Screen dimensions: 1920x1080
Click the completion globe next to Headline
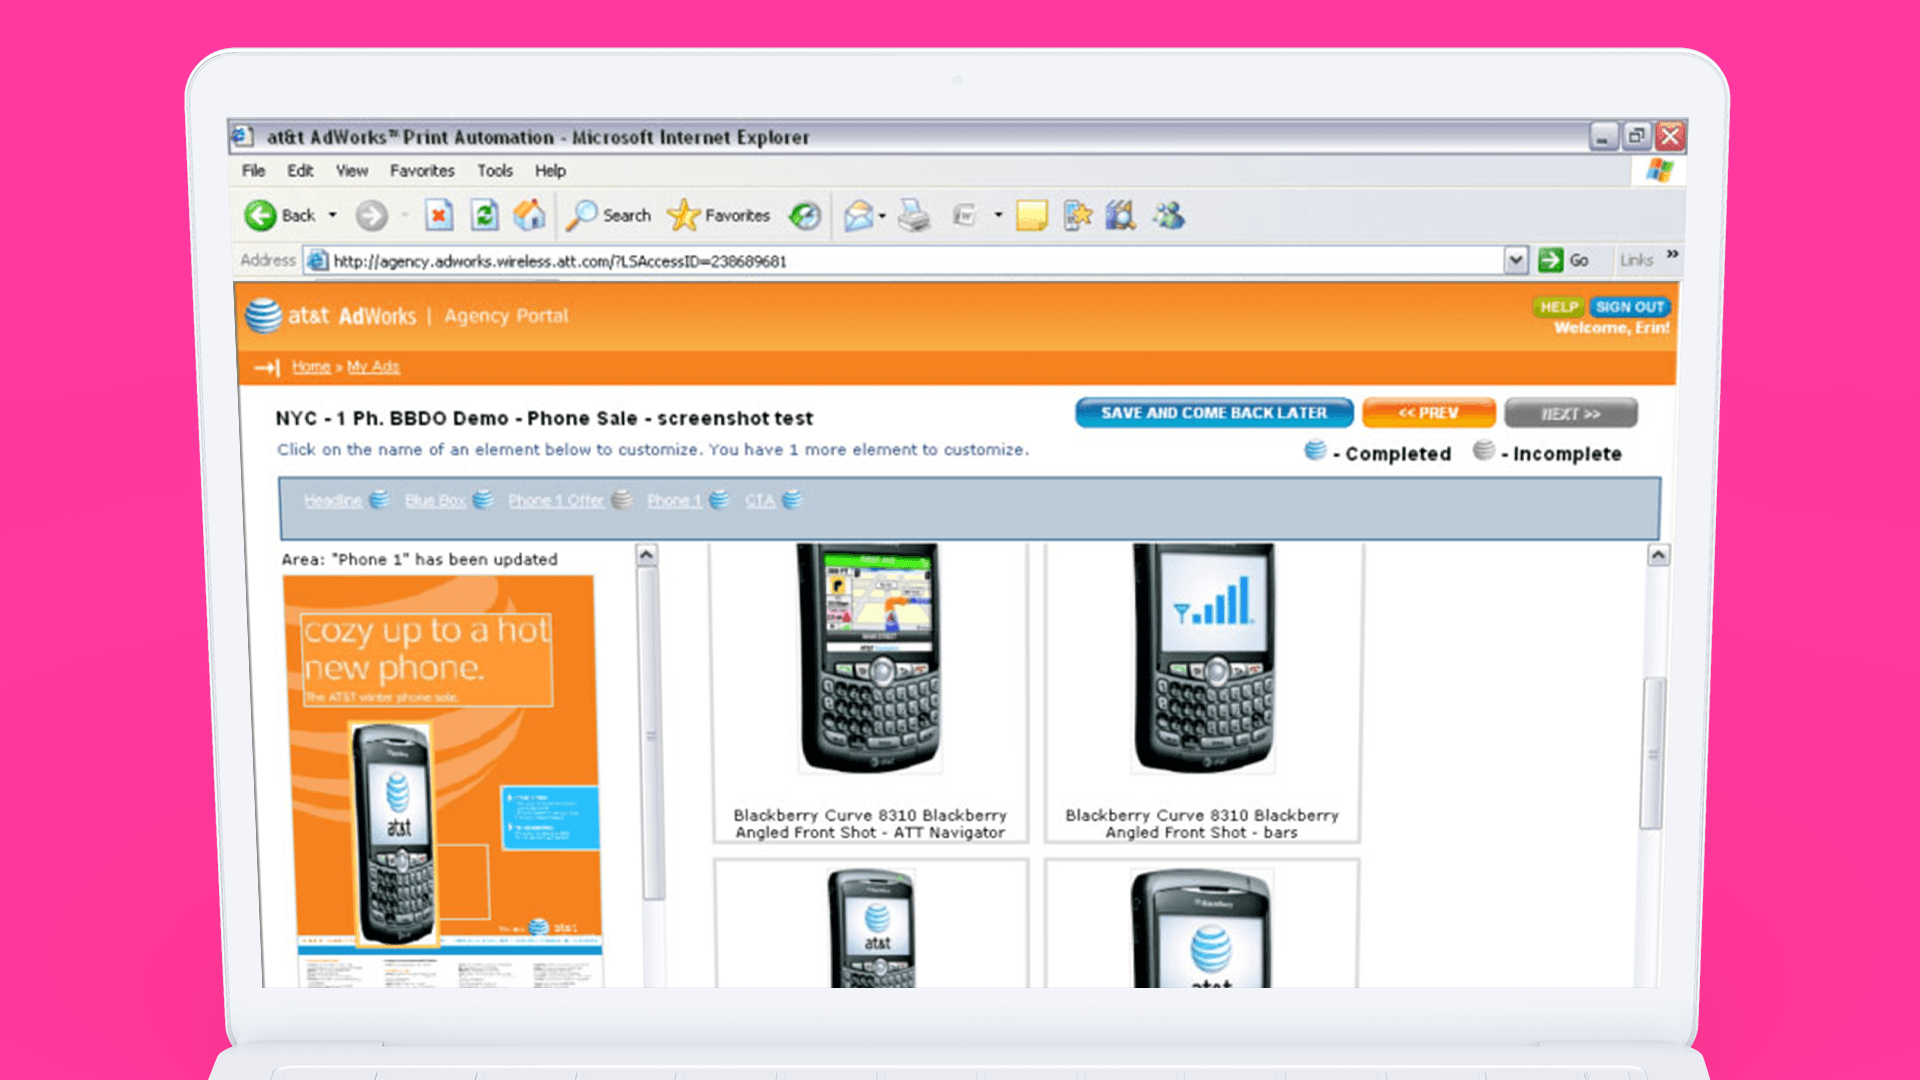click(379, 500)
